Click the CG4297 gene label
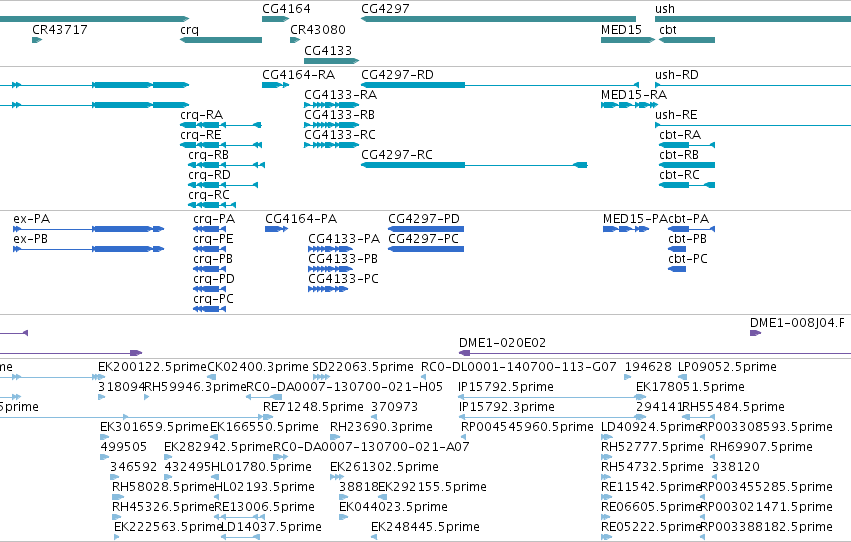 [x=385, y=9]
